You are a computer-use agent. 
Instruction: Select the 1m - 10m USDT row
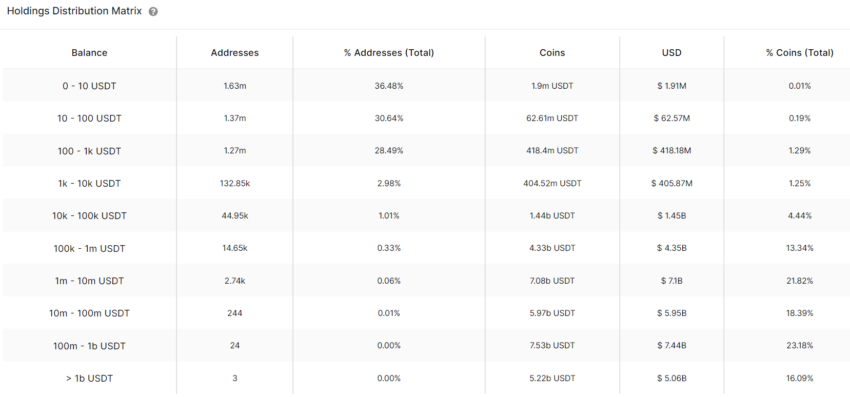(425, 280)
